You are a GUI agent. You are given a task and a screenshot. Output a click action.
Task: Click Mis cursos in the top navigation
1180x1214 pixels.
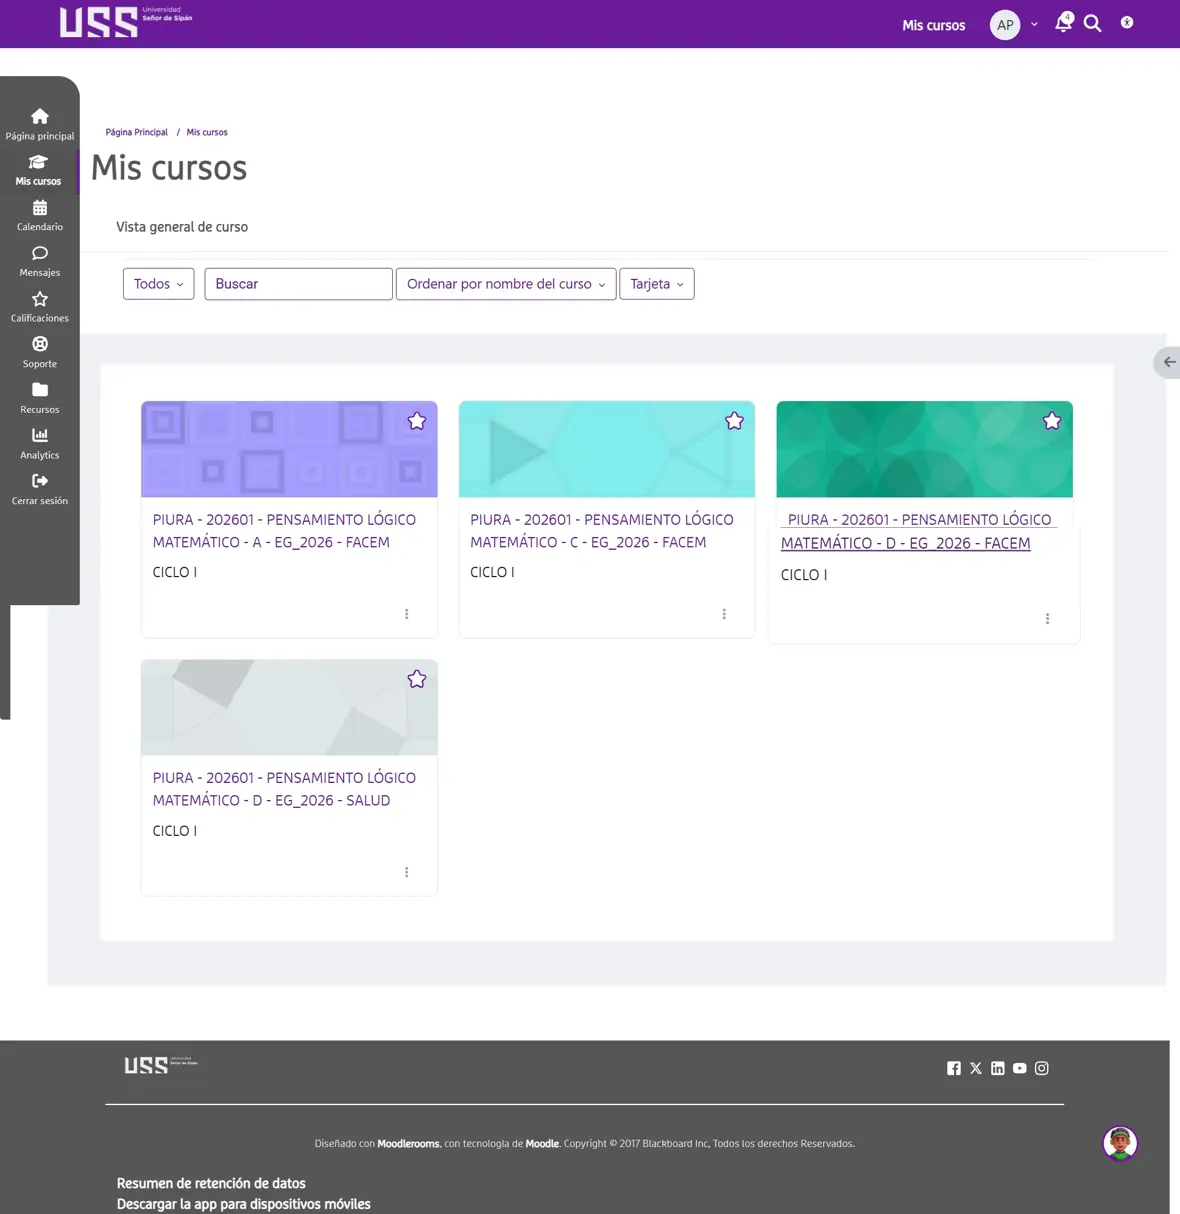click(933, 25)
